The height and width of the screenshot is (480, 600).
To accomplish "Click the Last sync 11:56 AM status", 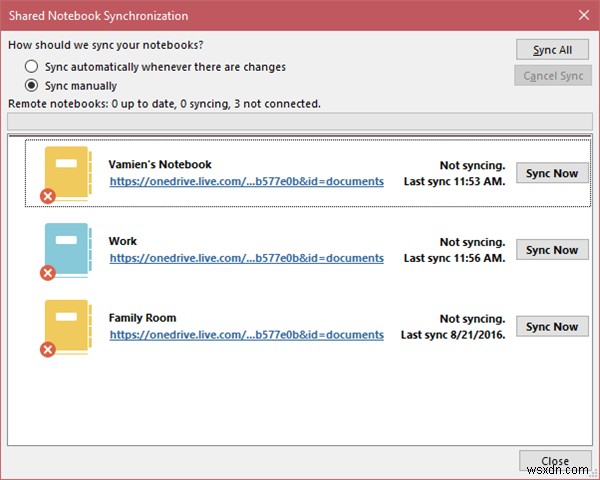I will pos(455,258).
